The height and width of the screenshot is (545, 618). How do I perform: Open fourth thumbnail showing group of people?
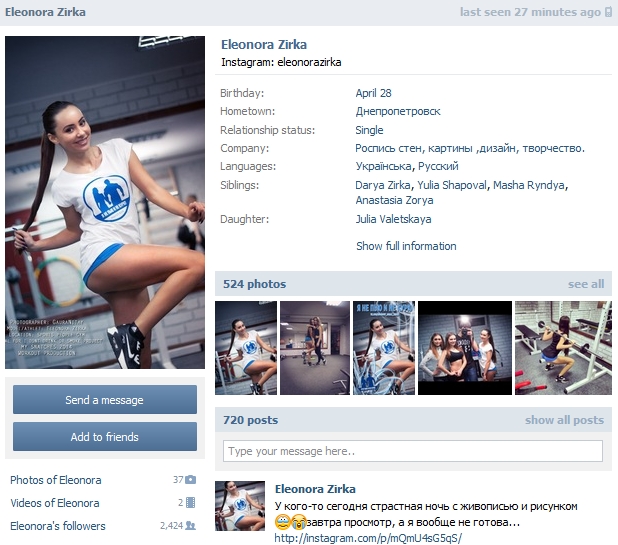[465, 348]
